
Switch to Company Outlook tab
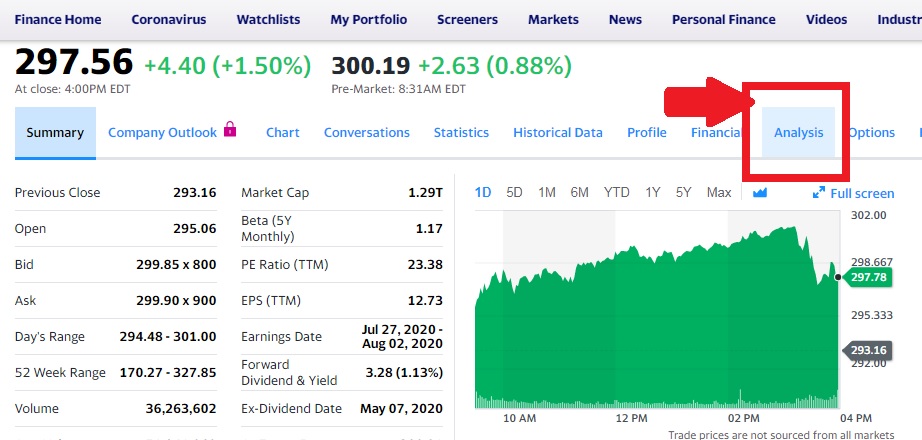(162, 133)
